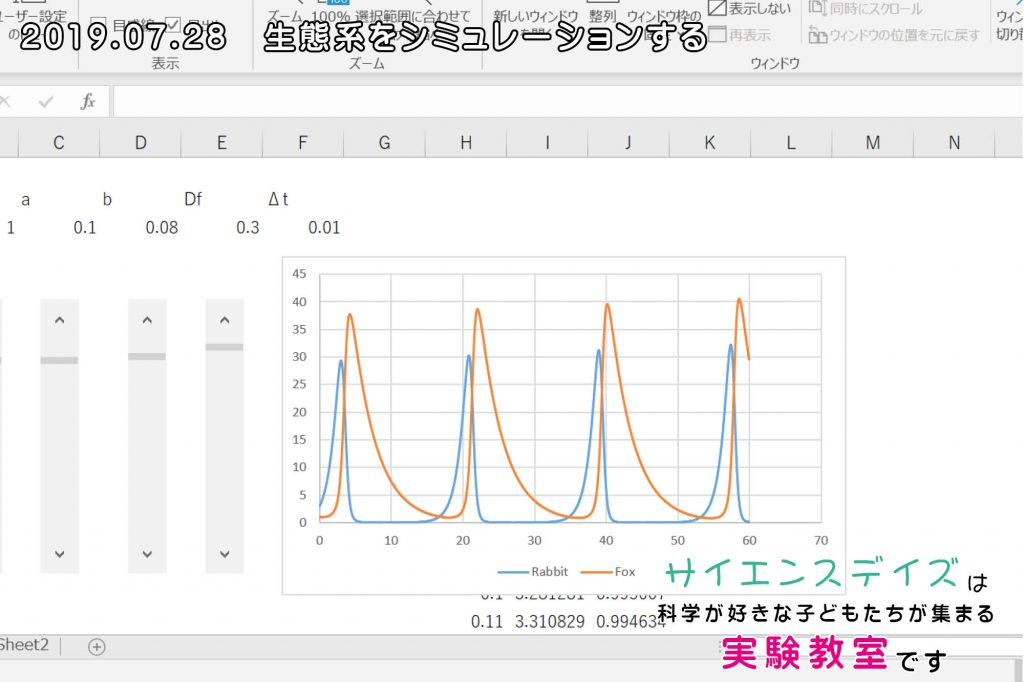
Task: Select column D header
Action: pyautogui.click(x=140, y=142)
